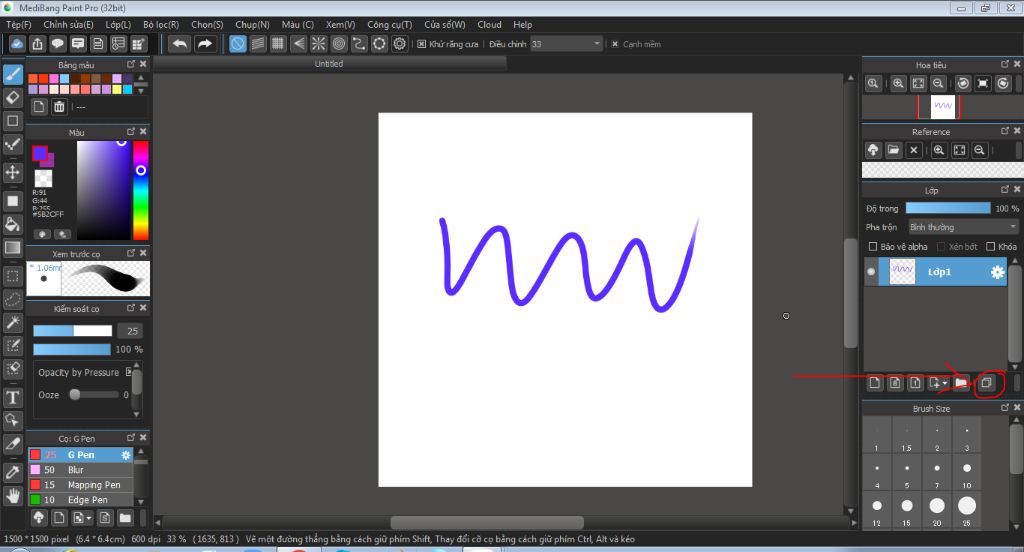Select the Move tool
Image resolution: width=1024 pixels, height=552 pixels.
click(13, 172)
